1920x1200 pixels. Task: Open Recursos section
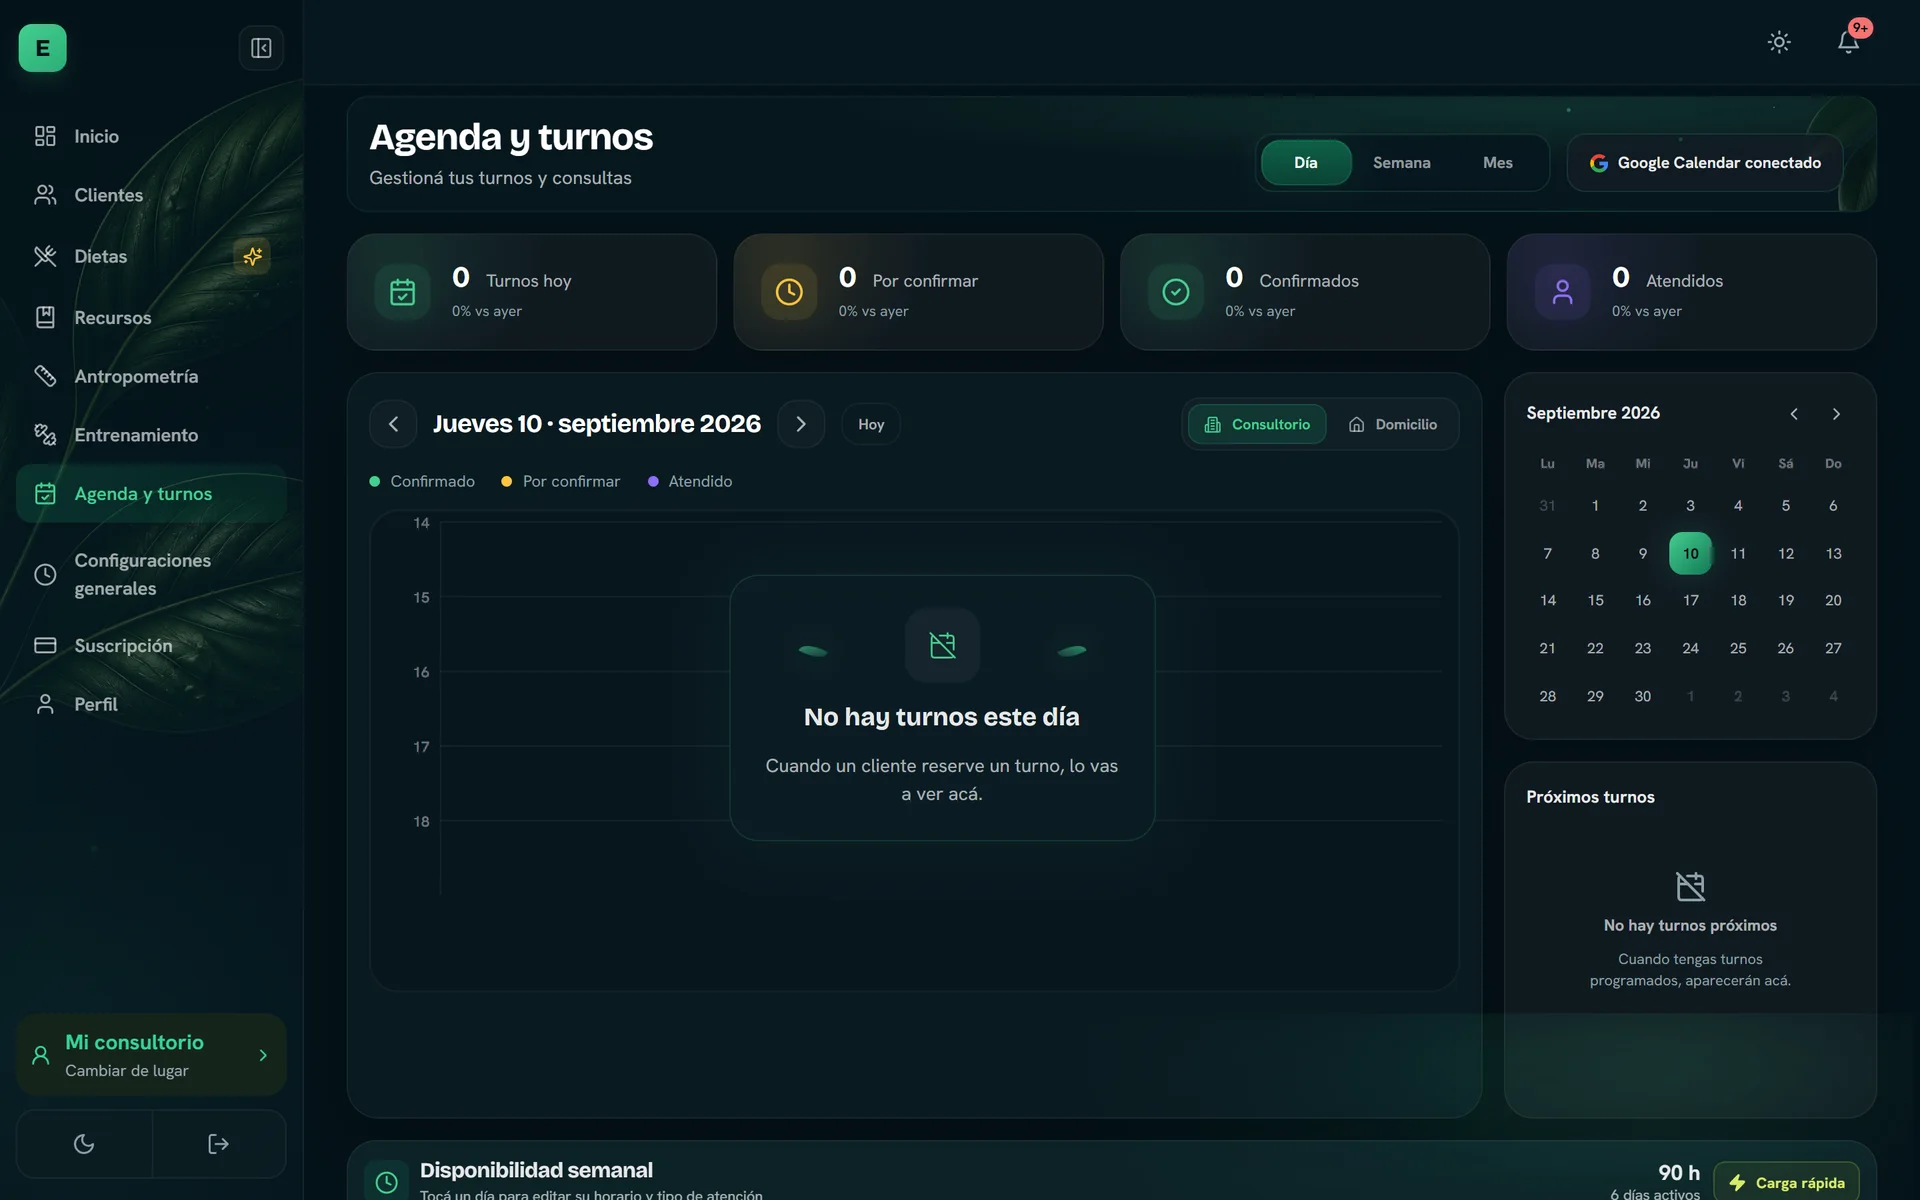point(151,317)
